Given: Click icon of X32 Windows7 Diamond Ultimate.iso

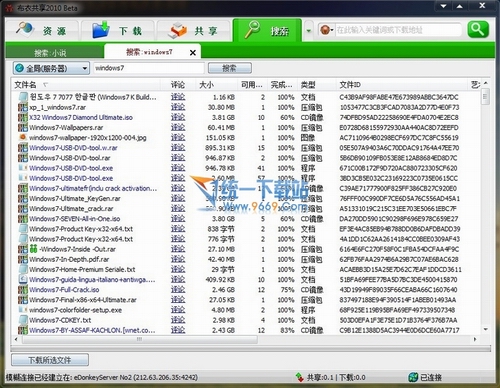Looking at the screenshot, I should (x=23, y=117).
